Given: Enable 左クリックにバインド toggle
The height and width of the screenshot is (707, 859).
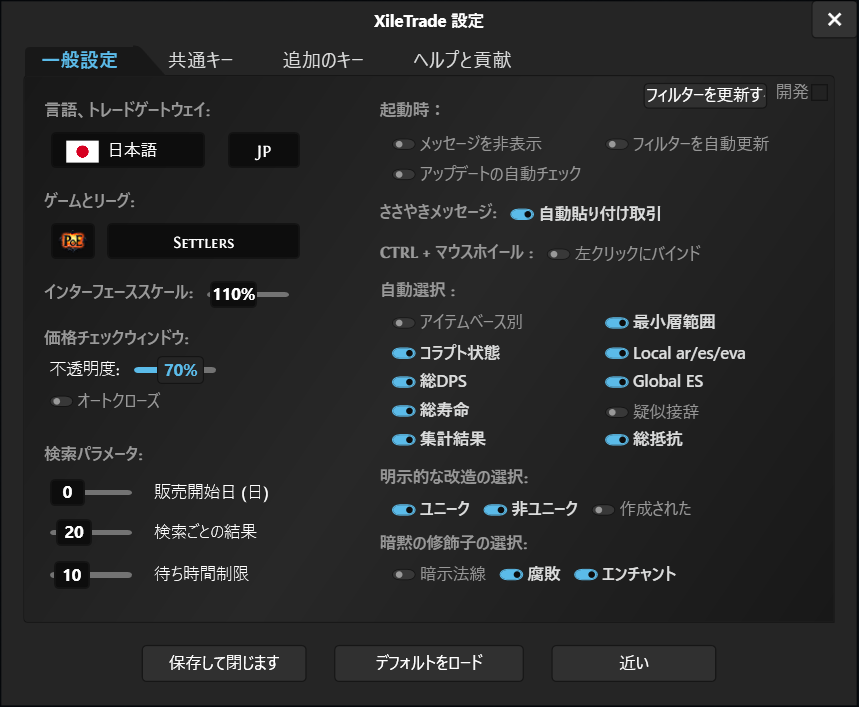Looking at the screenshot, I should click(559, 254).
